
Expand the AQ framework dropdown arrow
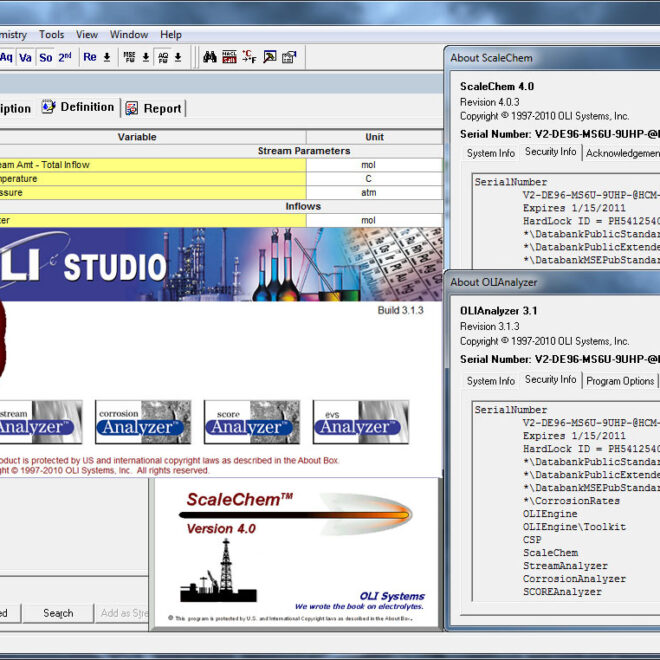(178, 57)
